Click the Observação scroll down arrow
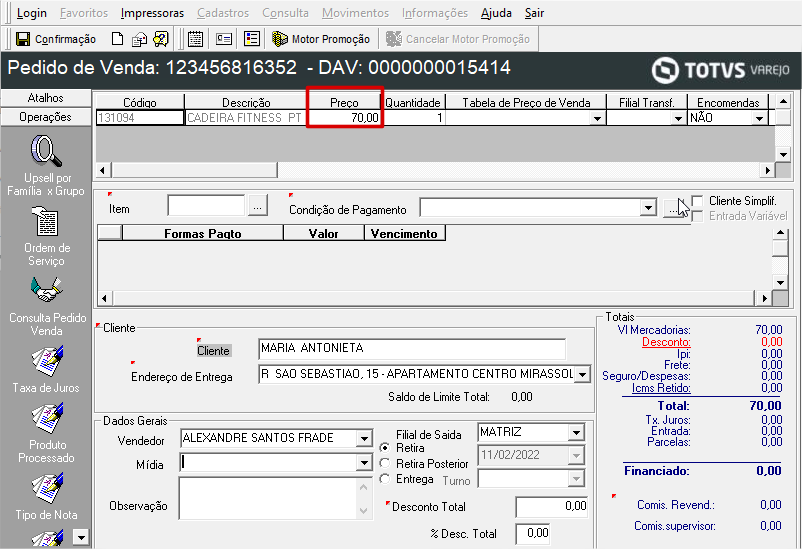The height and width of the screenshot is (549, 802). point(364,510)
